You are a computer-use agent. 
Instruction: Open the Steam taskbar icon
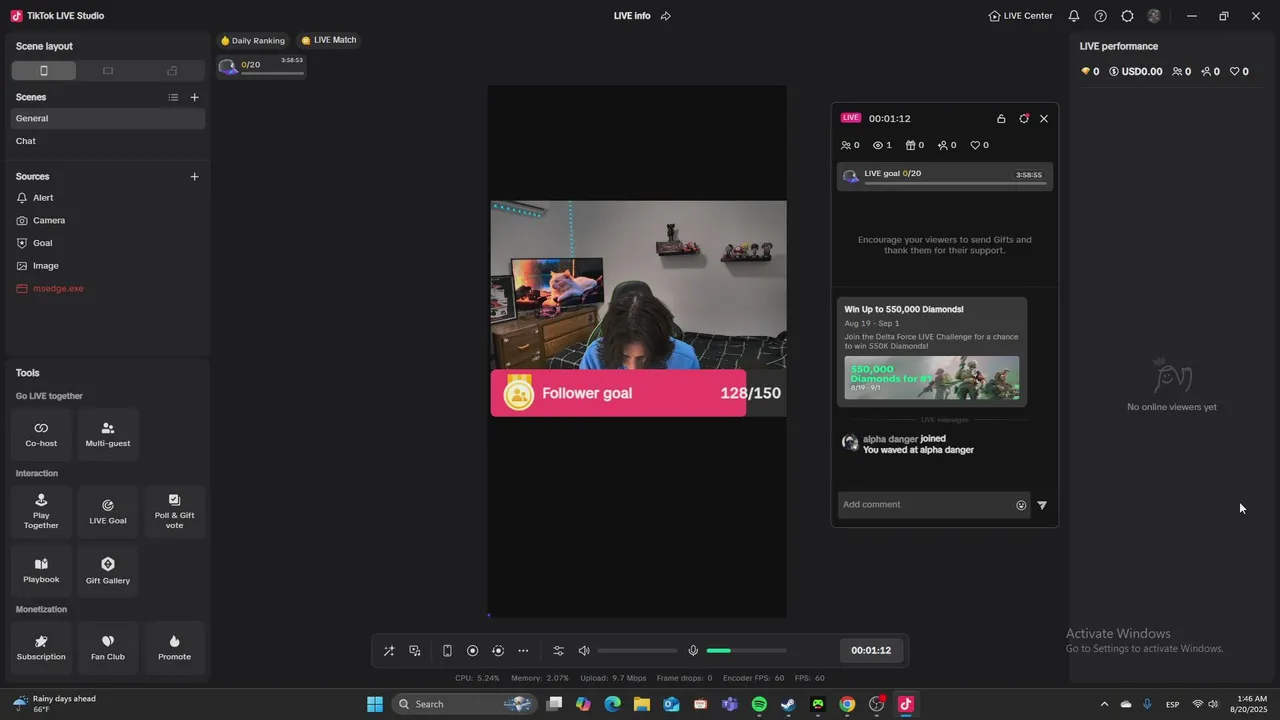click(788, 704)
